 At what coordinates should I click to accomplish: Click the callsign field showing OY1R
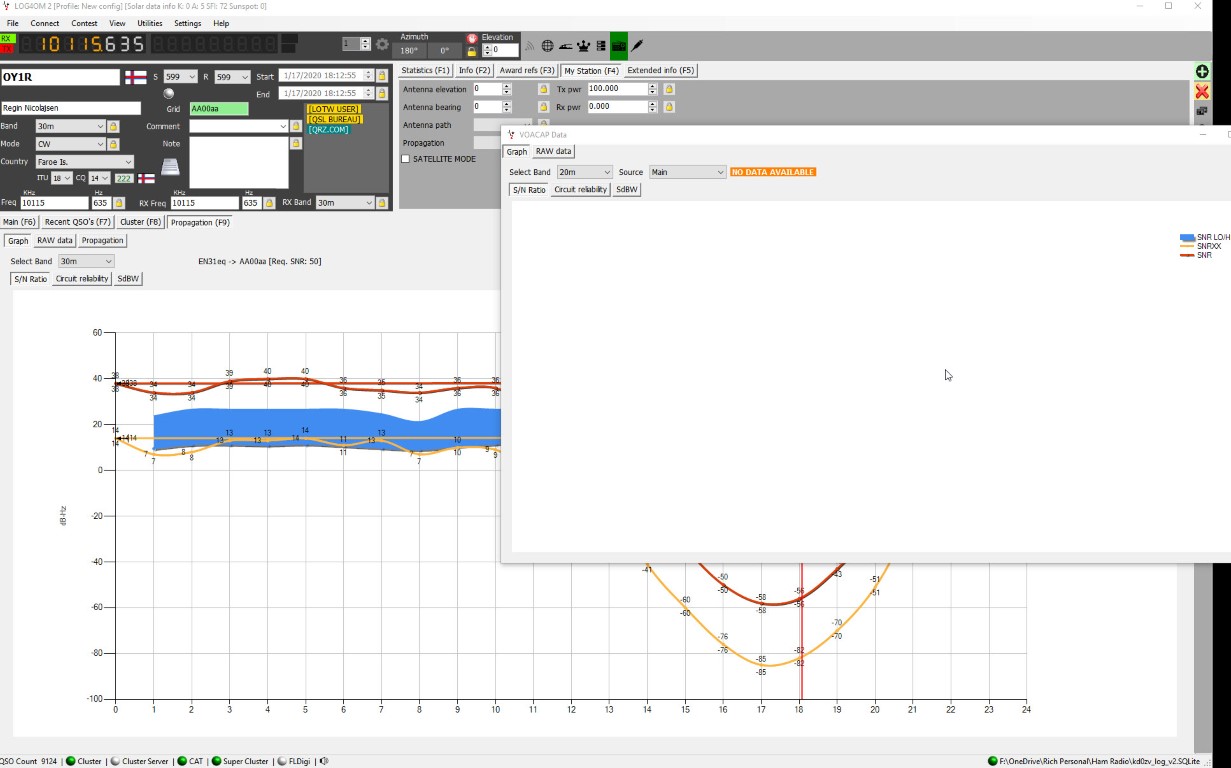[x=60, y=77]
